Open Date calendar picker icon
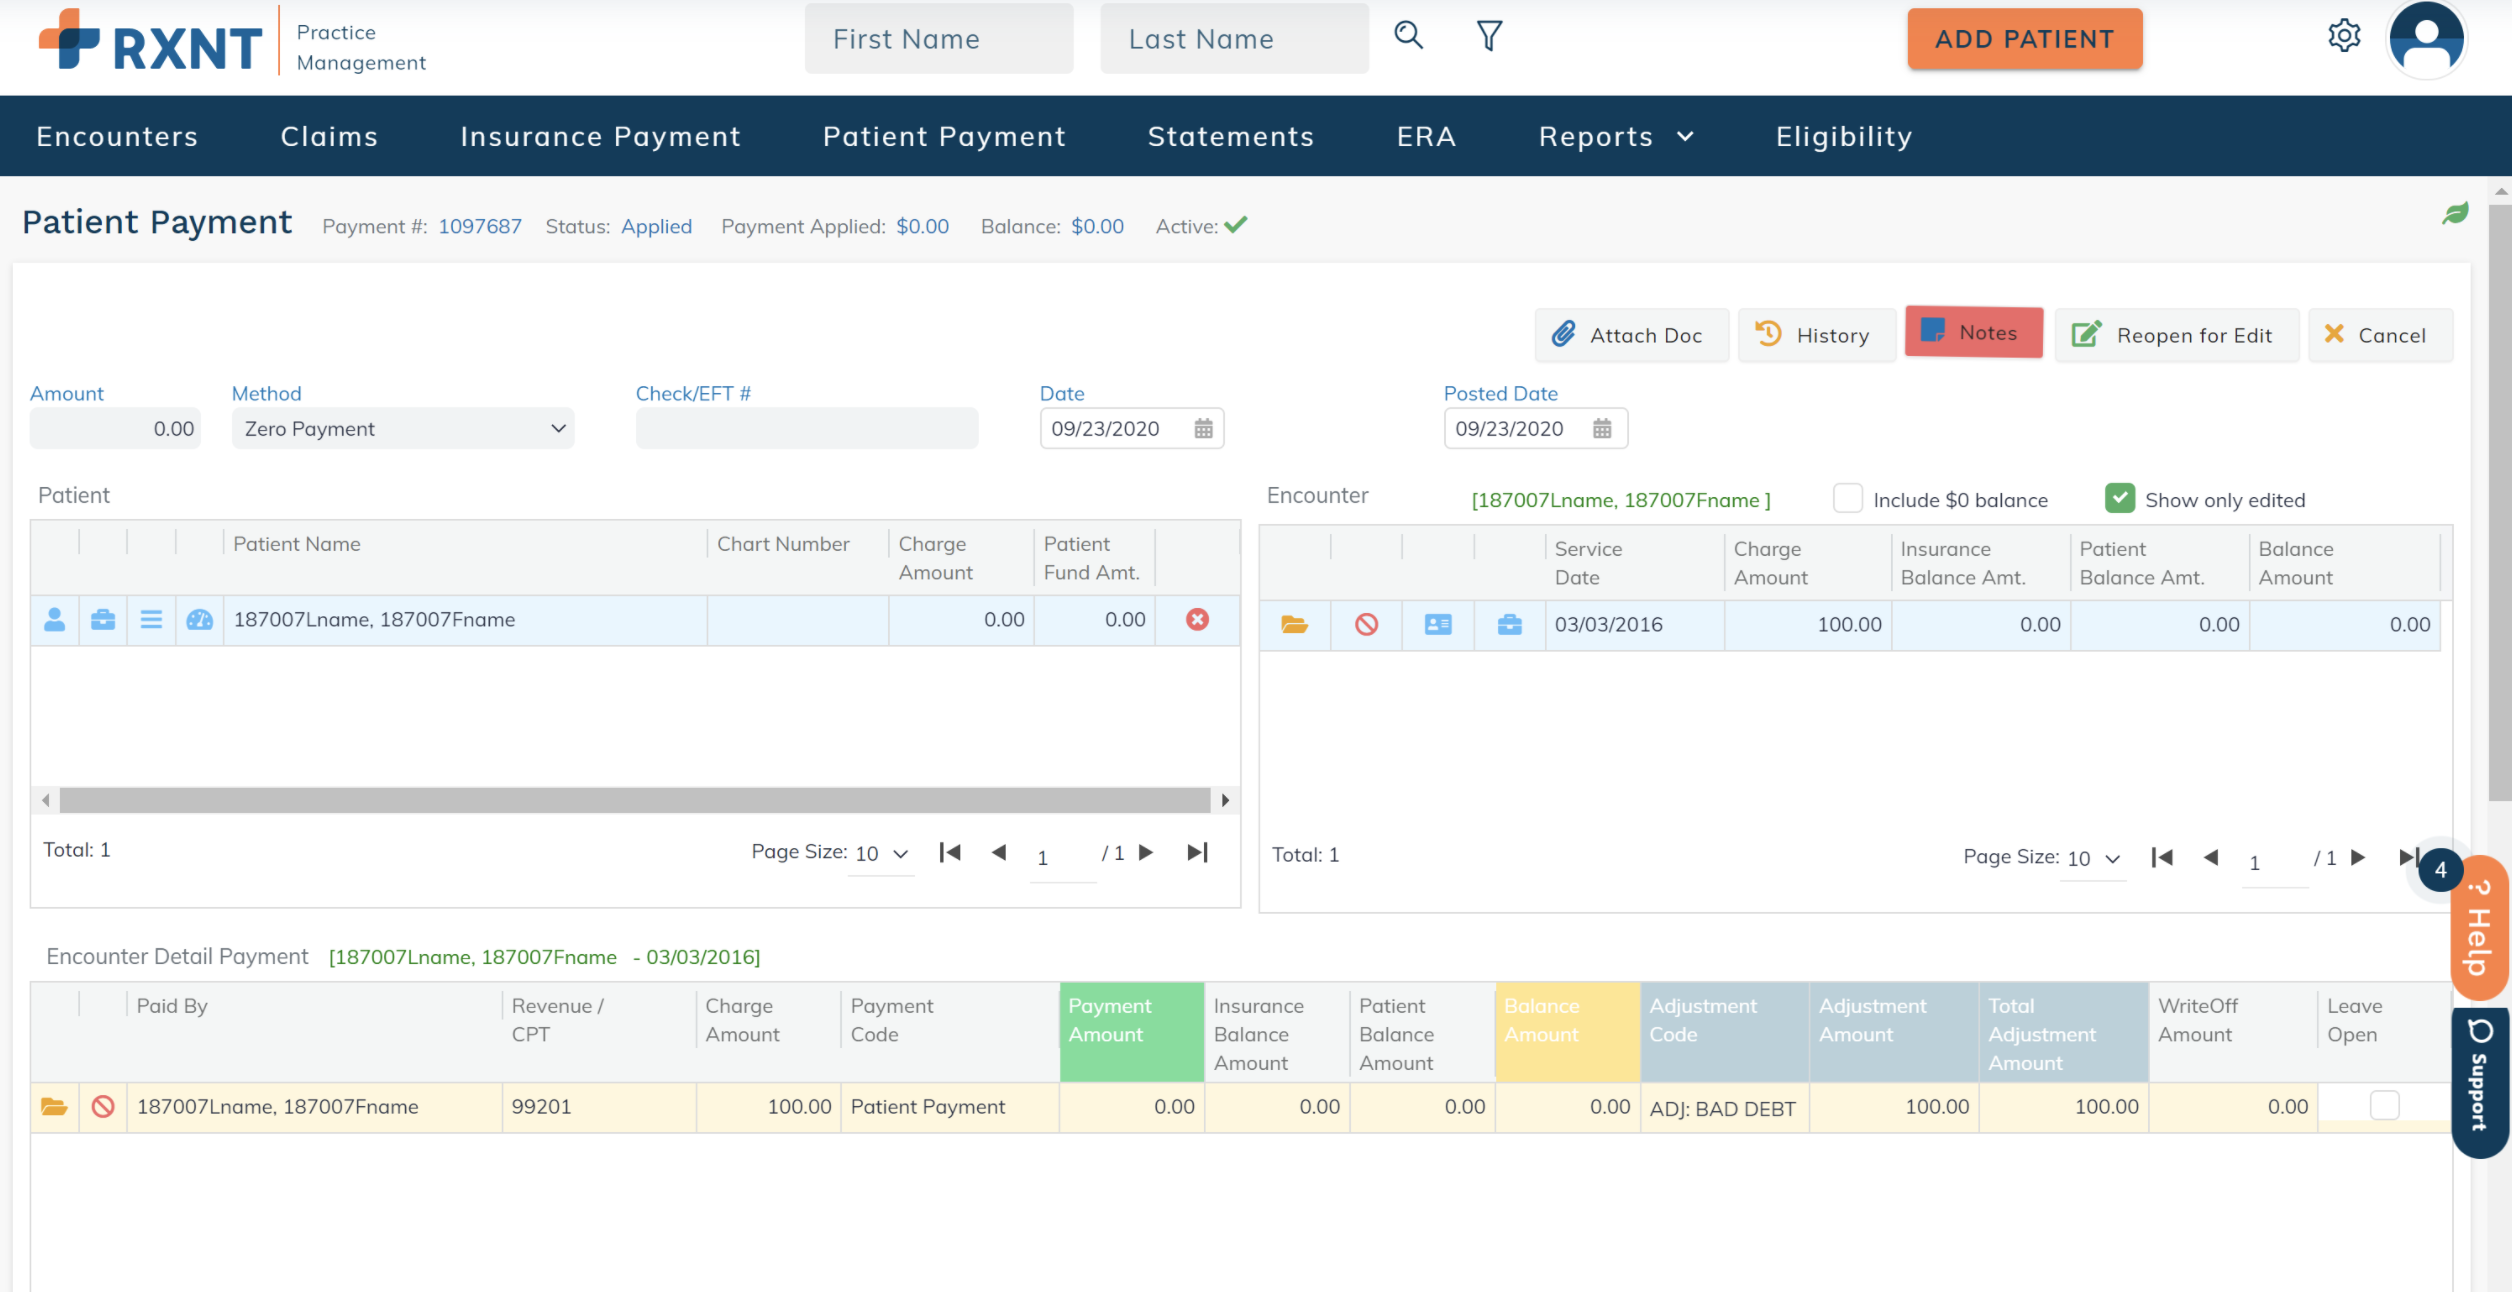 pos(1203,429)
